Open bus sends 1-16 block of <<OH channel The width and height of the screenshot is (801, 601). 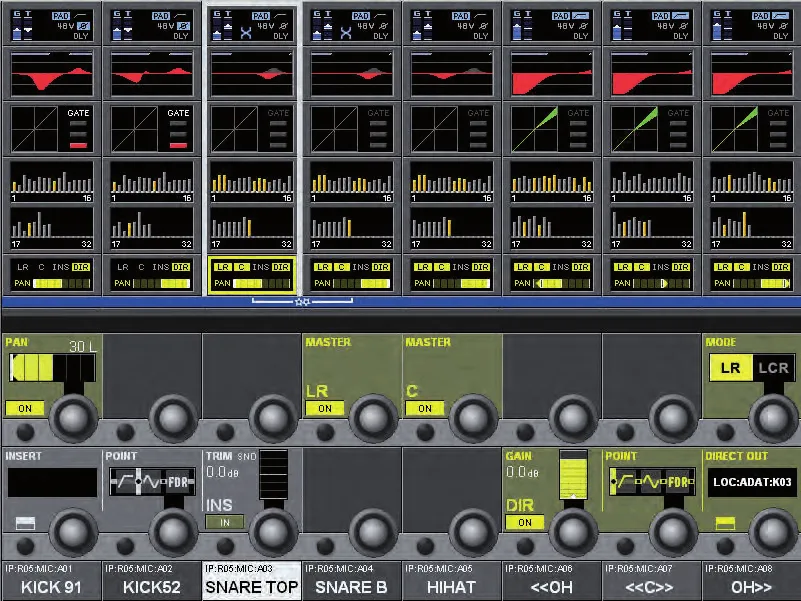(x=552, y=182)
